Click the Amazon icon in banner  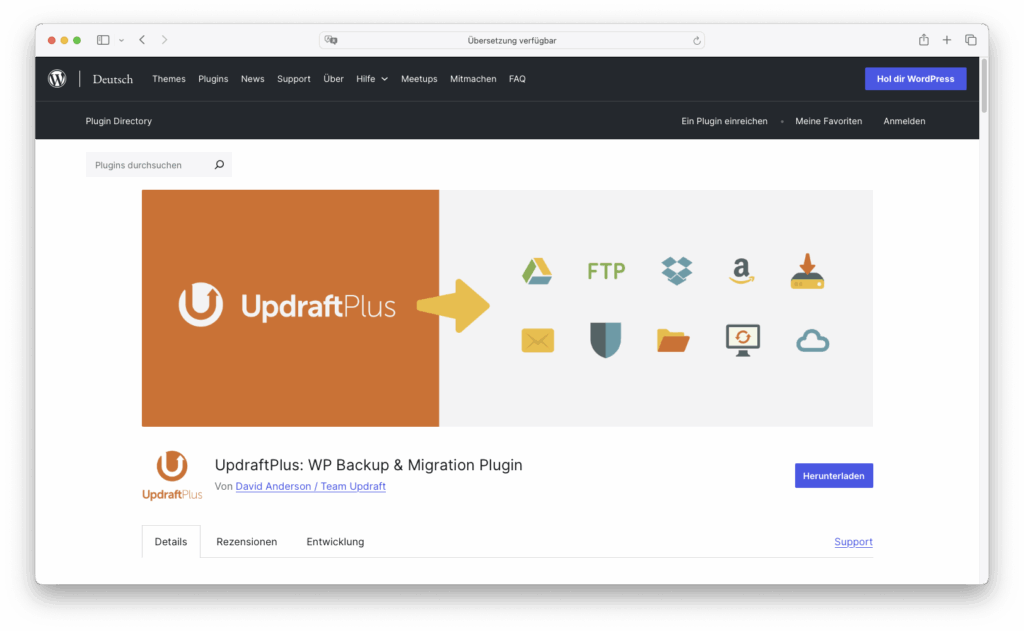pos(741,270)
